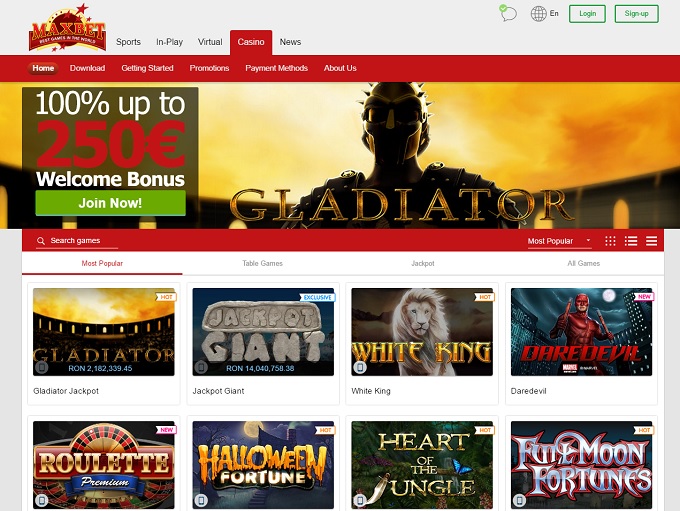This screenshot has height=511, width=680.
Task: Click mobile icon on Gladiator Jackpot thumbnail
Action: [42, 367]
